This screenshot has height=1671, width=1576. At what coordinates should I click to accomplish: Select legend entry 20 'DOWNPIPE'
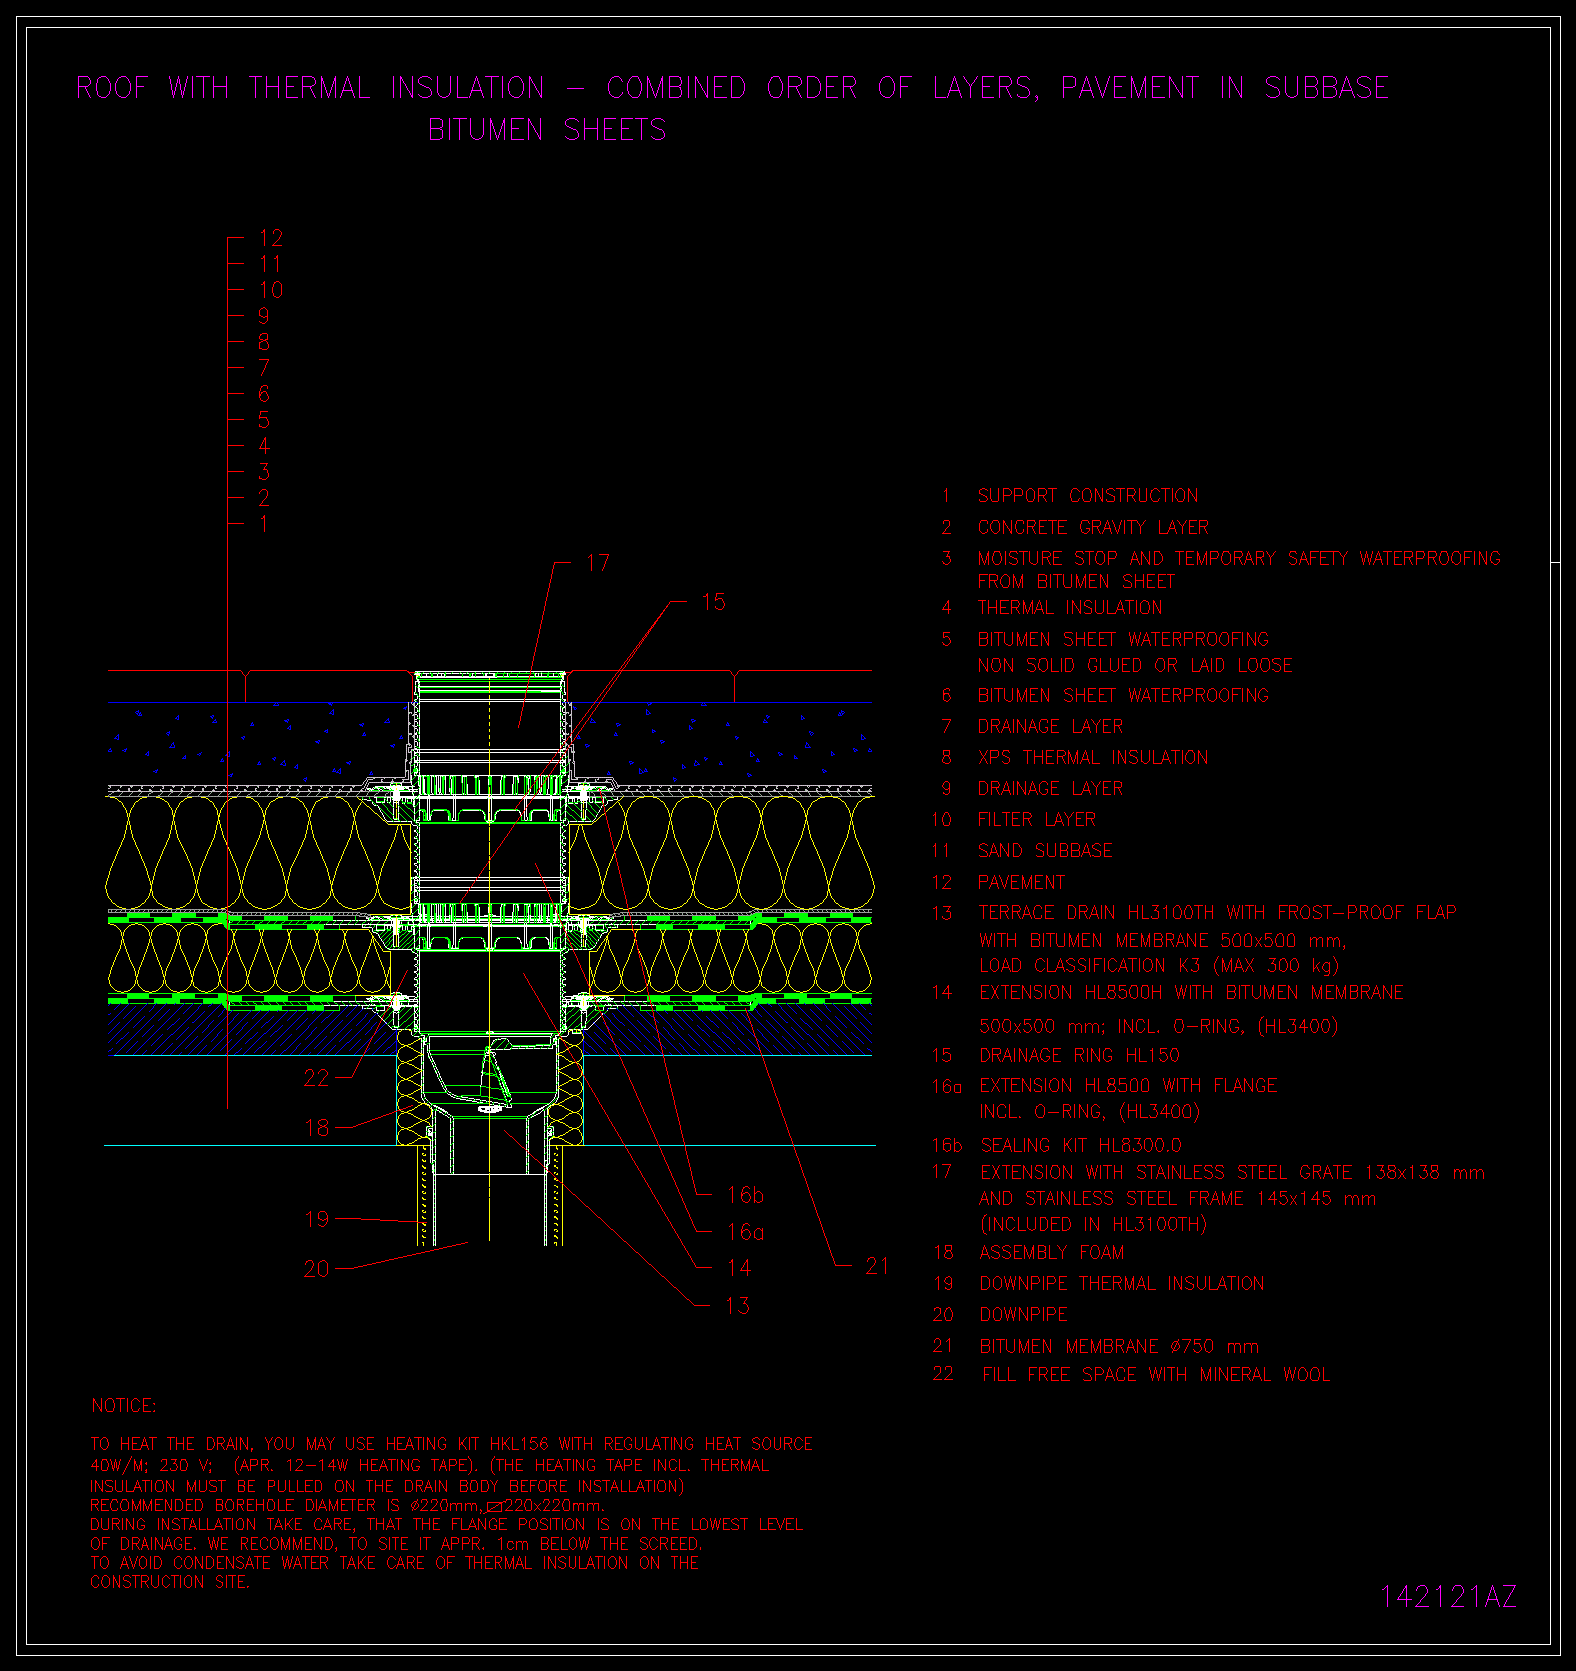tap(1024, 1314)
